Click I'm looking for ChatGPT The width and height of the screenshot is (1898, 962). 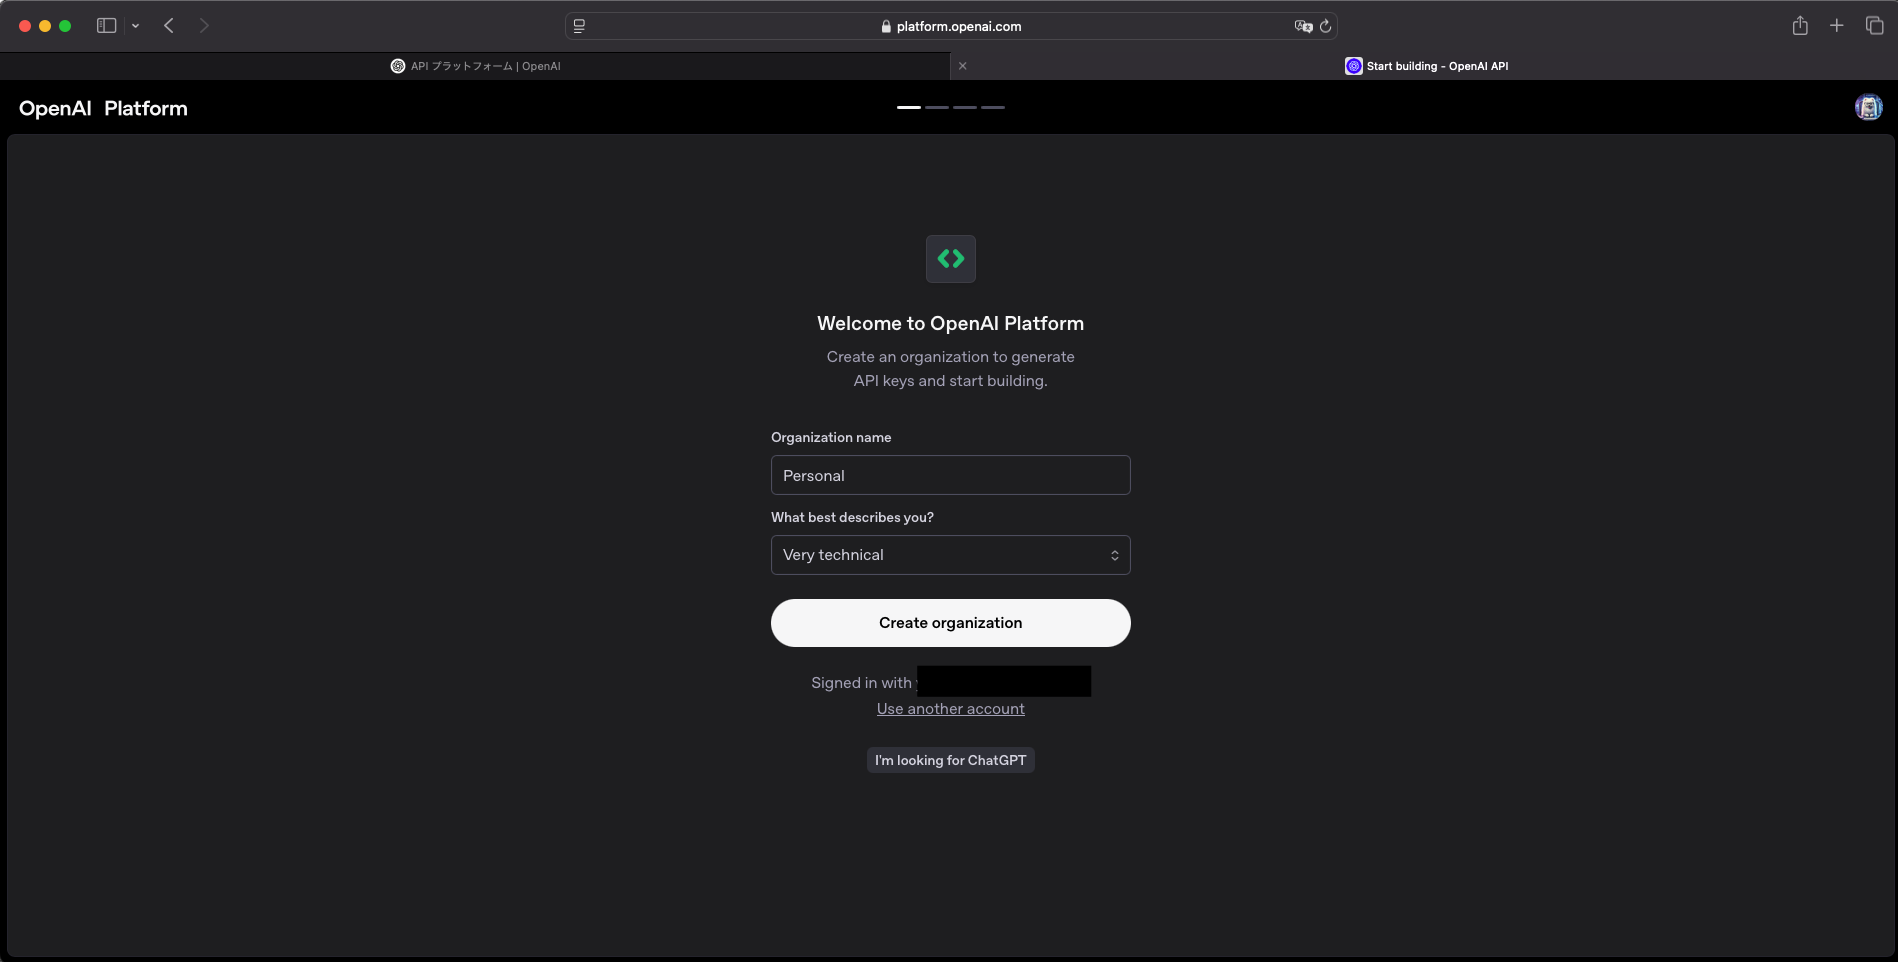point(951,760)
